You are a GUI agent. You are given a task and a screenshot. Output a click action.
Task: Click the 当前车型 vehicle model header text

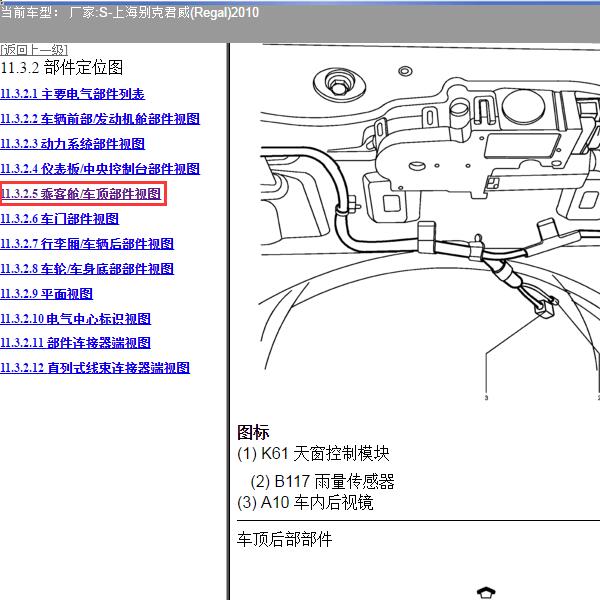pos(129,13)
